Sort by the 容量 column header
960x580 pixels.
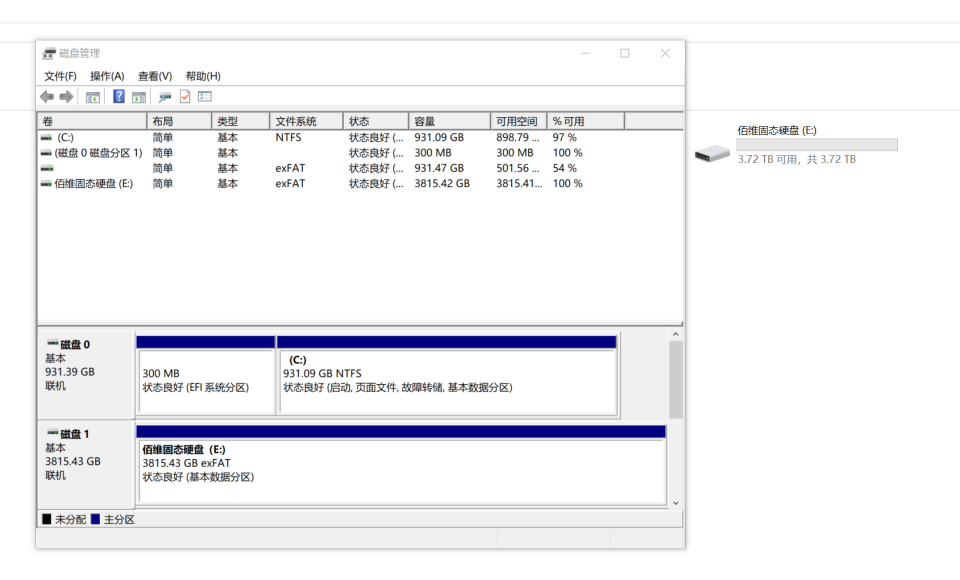click(x=449, y=121)
